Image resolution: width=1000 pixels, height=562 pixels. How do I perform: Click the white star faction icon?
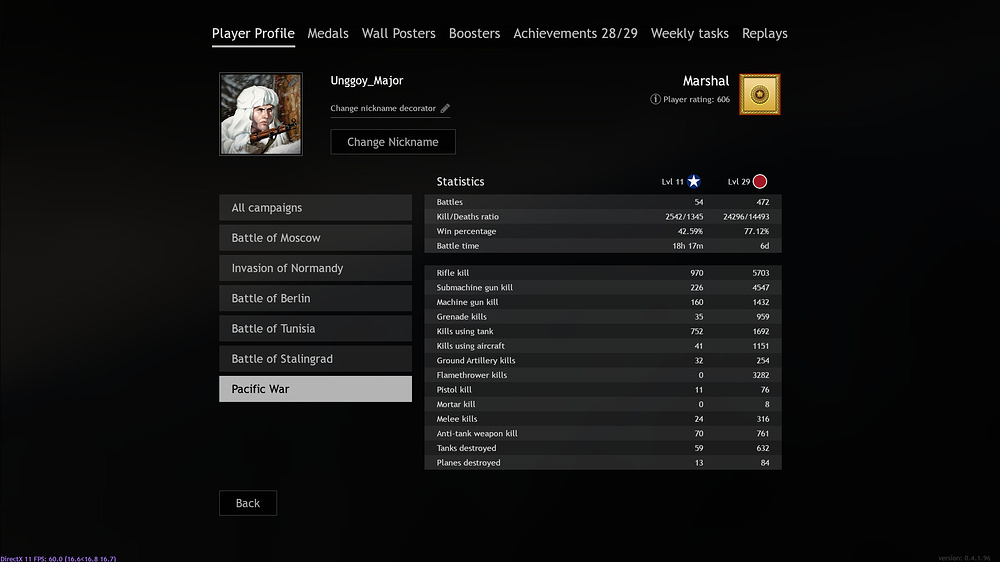694,182
